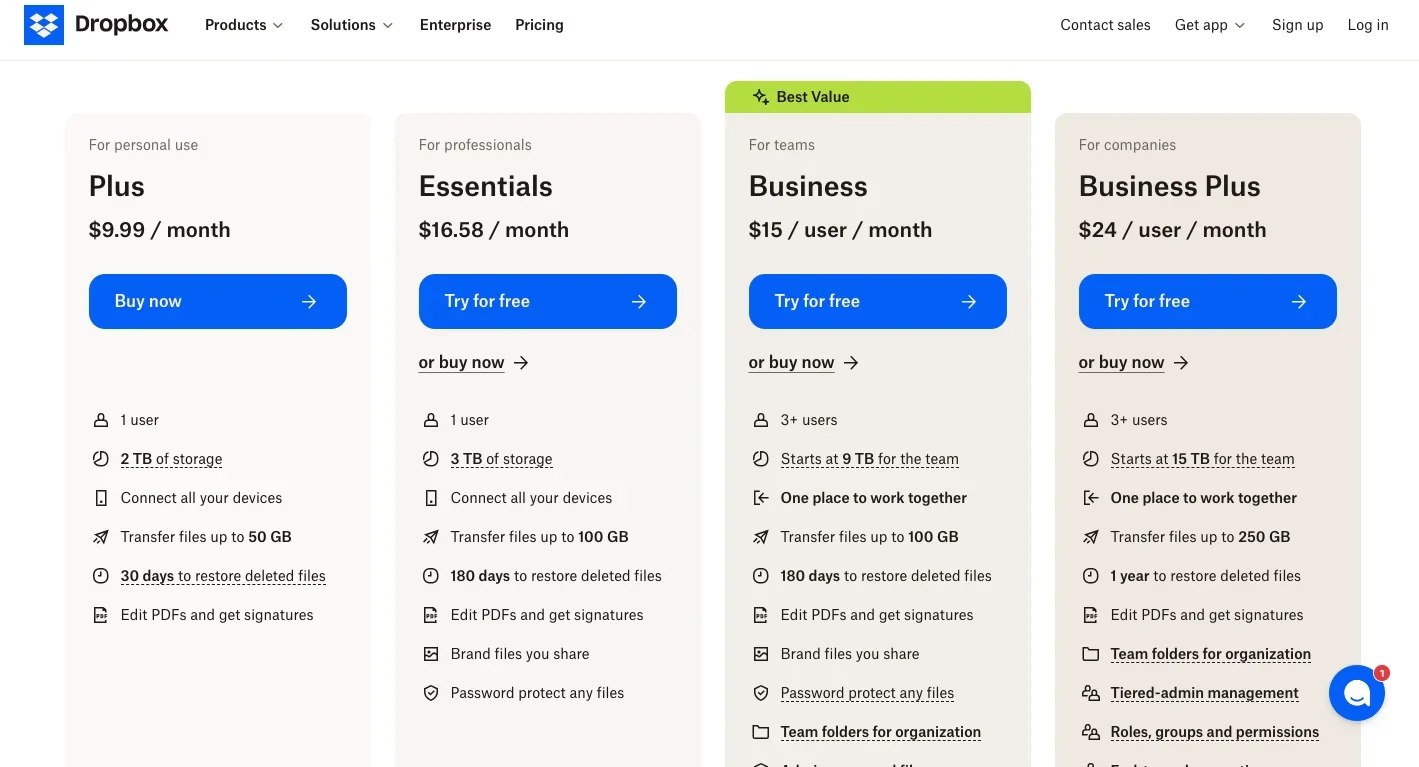Expand the Solutions dropdown menu

point(352,25)
